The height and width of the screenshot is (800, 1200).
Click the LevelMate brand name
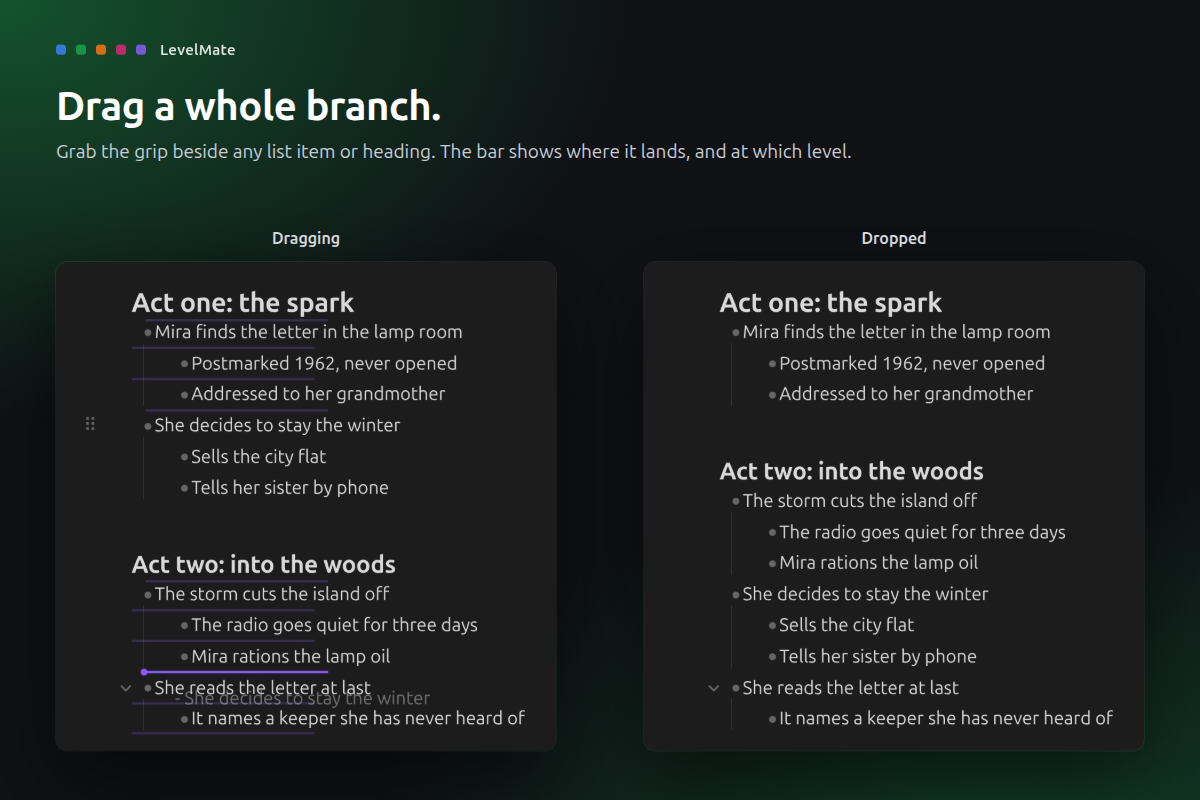198,50
